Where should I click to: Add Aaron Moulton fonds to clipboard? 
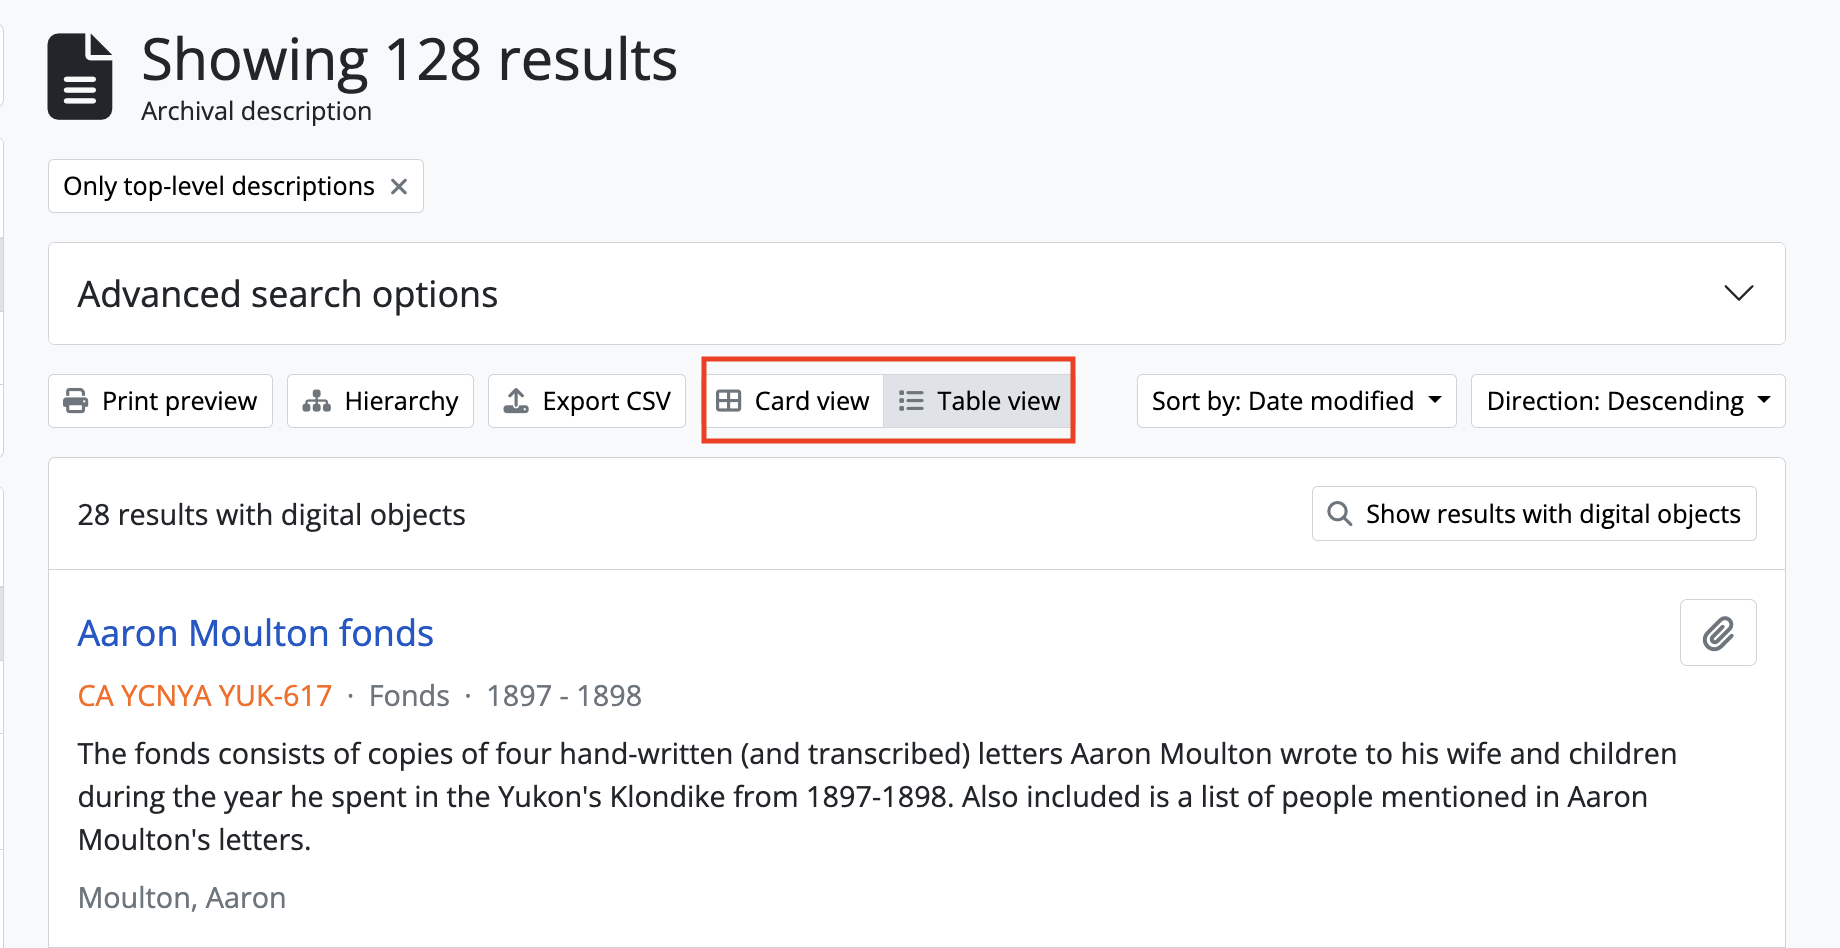coord(1718,633)
